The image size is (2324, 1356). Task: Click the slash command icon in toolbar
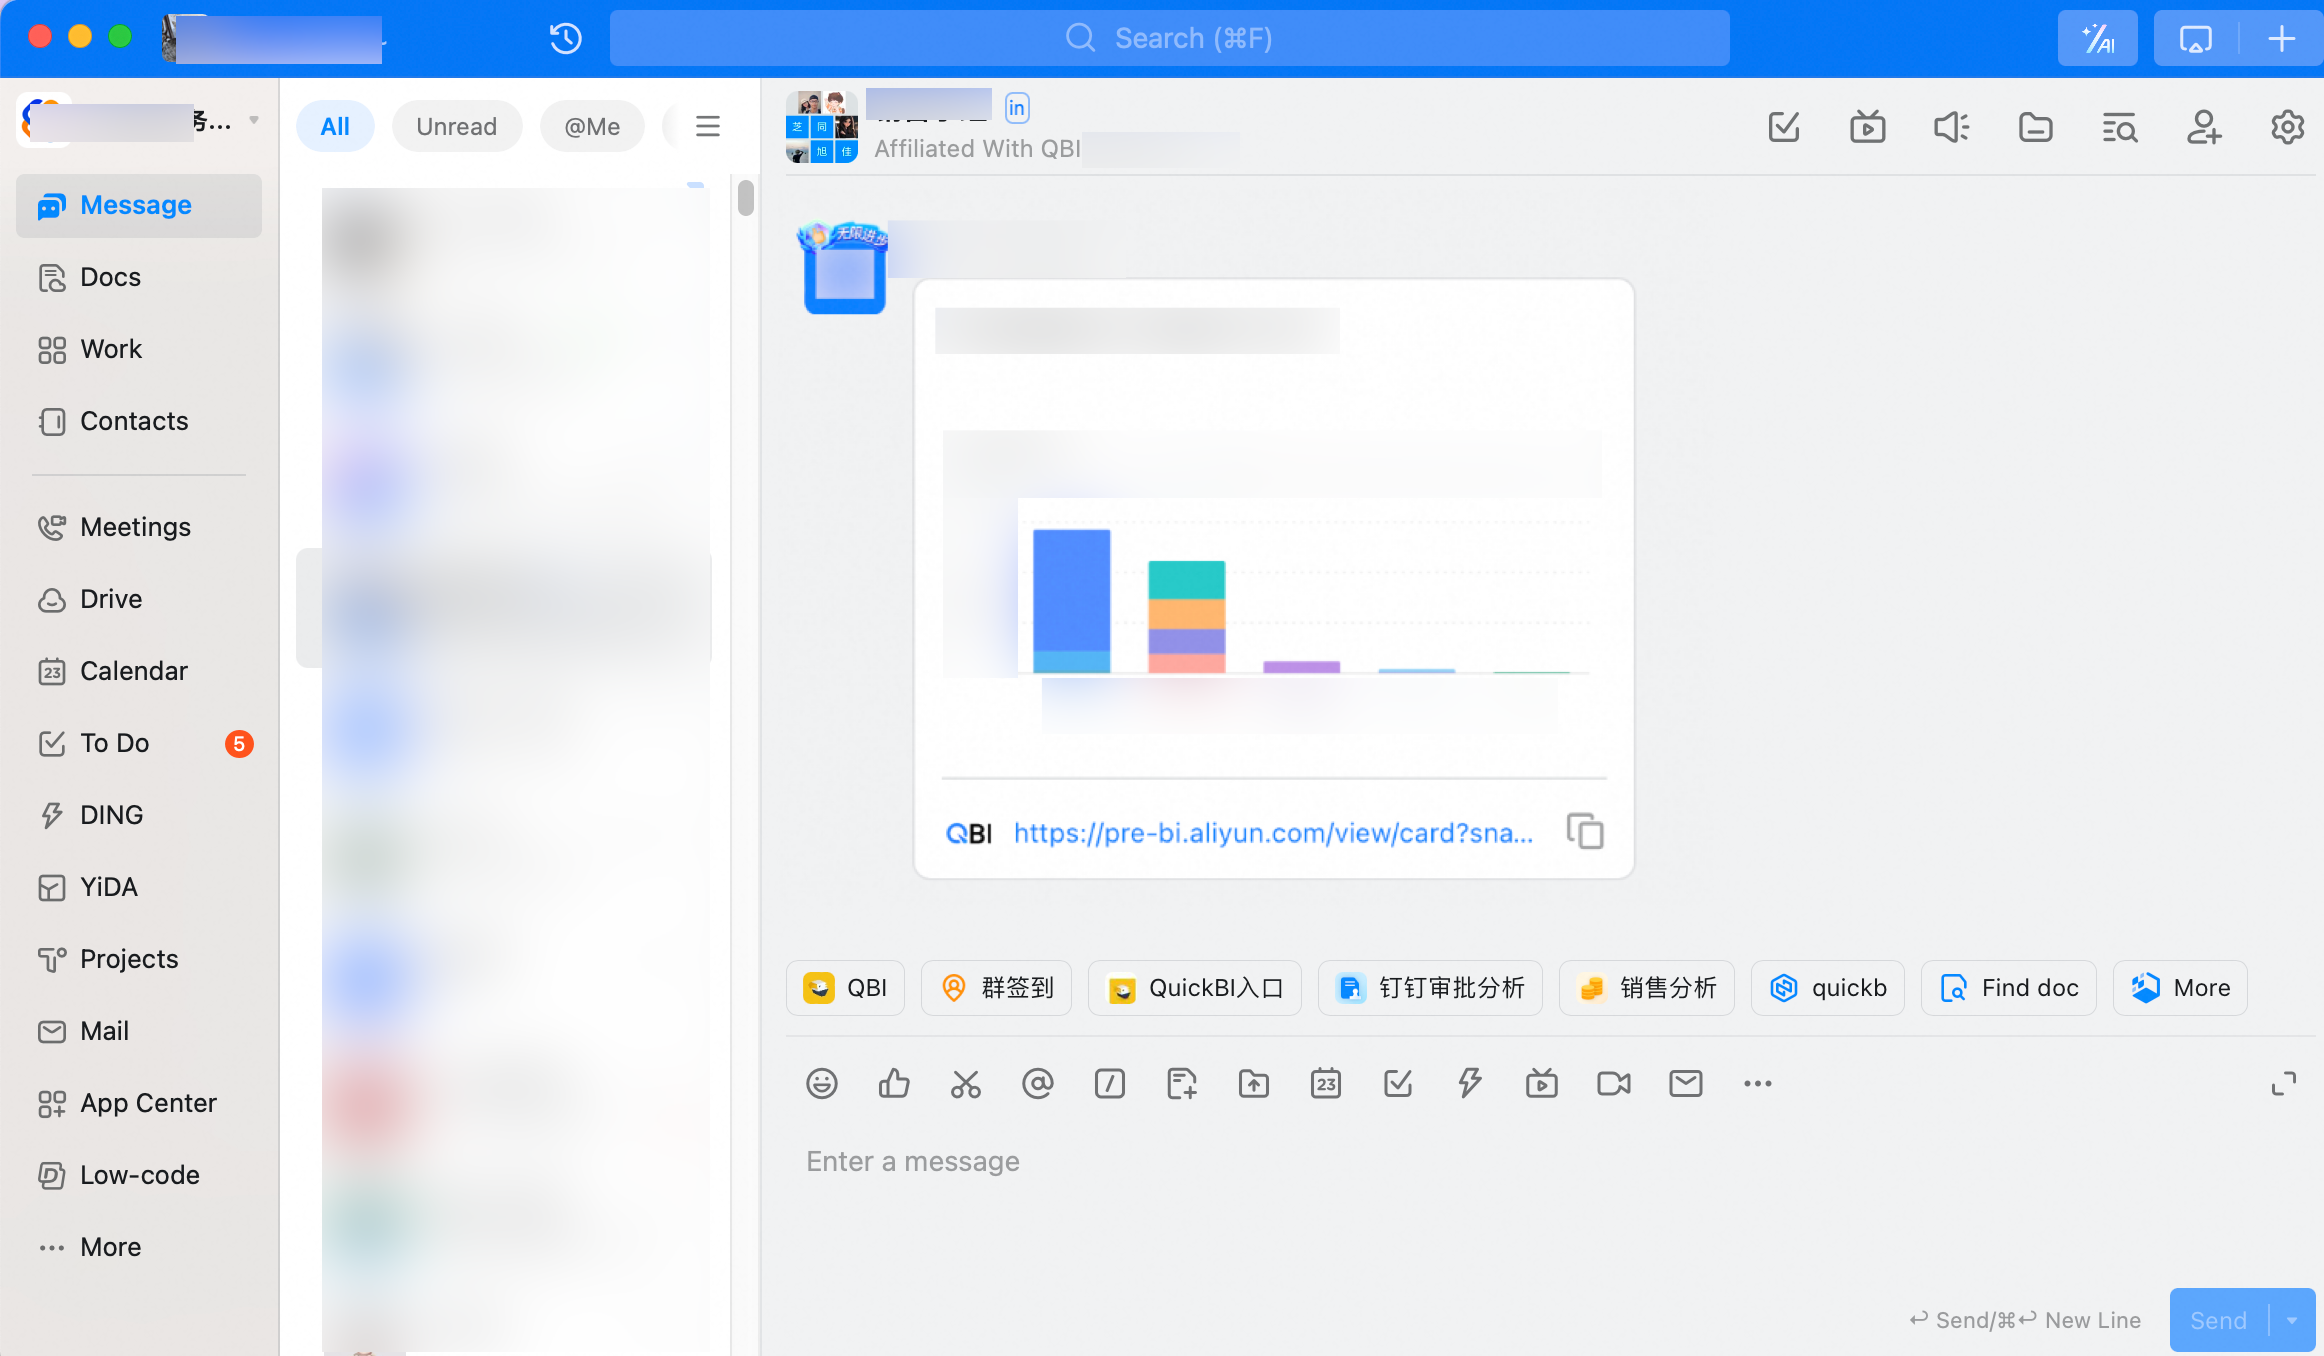1109,1083
